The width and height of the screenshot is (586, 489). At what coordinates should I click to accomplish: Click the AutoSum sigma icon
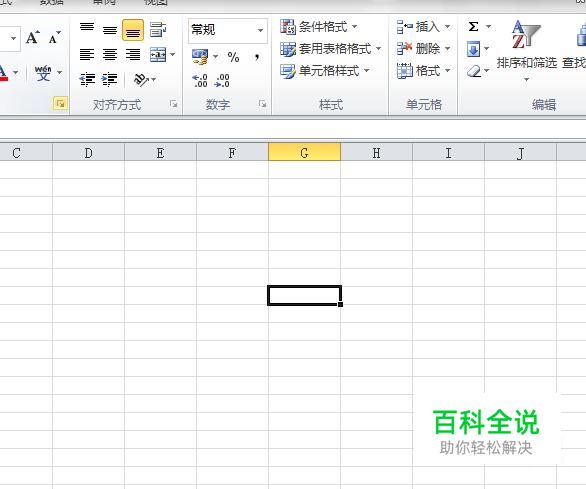click(x=473, y=27)
